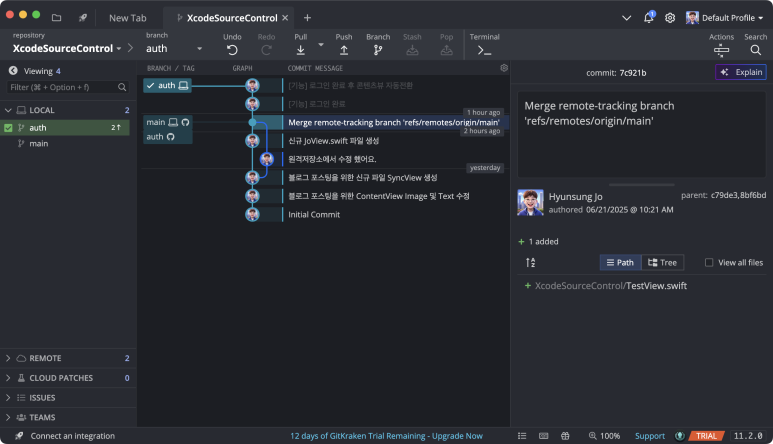The image size is (773, 444).
Task: Expand the ISSUES section
Action: 8,398
